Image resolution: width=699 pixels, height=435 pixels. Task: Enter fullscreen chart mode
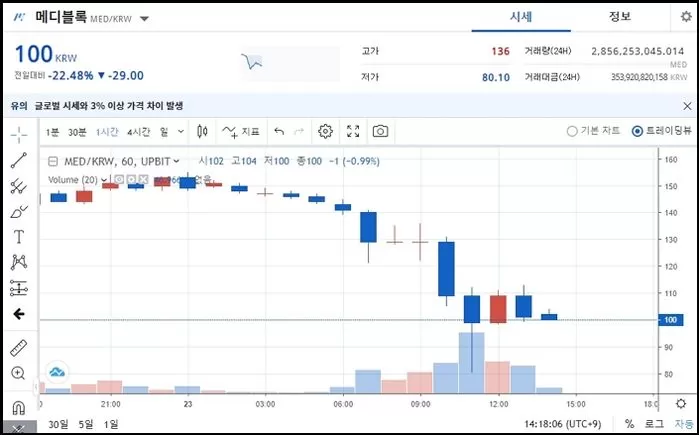pyautogui.click(x=353, y=131)
